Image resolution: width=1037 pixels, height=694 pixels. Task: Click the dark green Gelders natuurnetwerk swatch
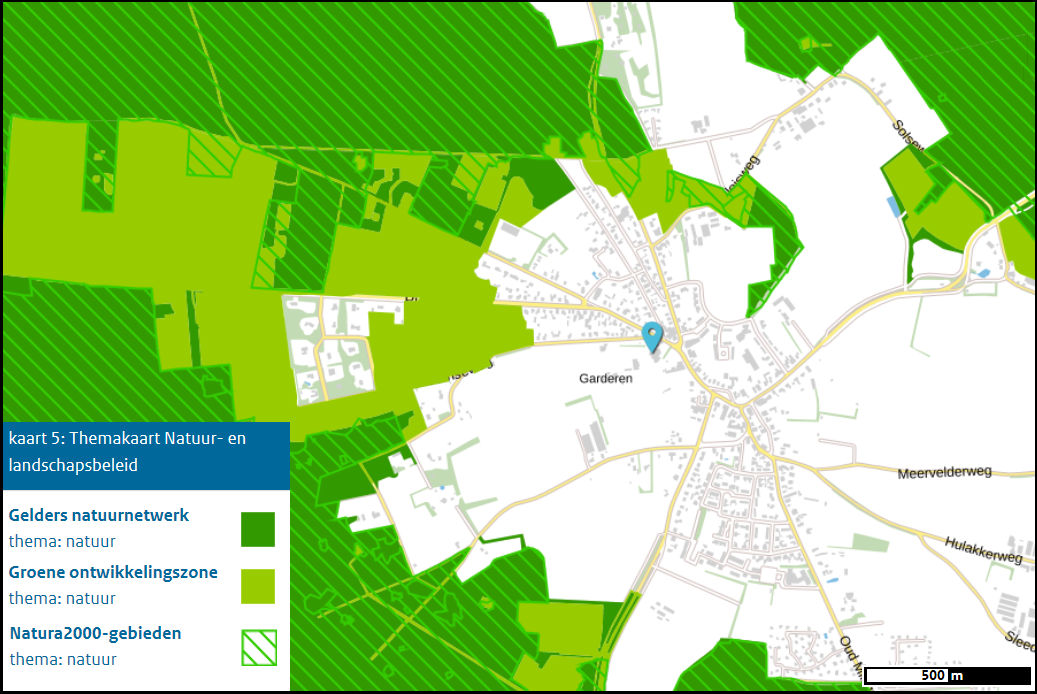(x=258, y=529)
